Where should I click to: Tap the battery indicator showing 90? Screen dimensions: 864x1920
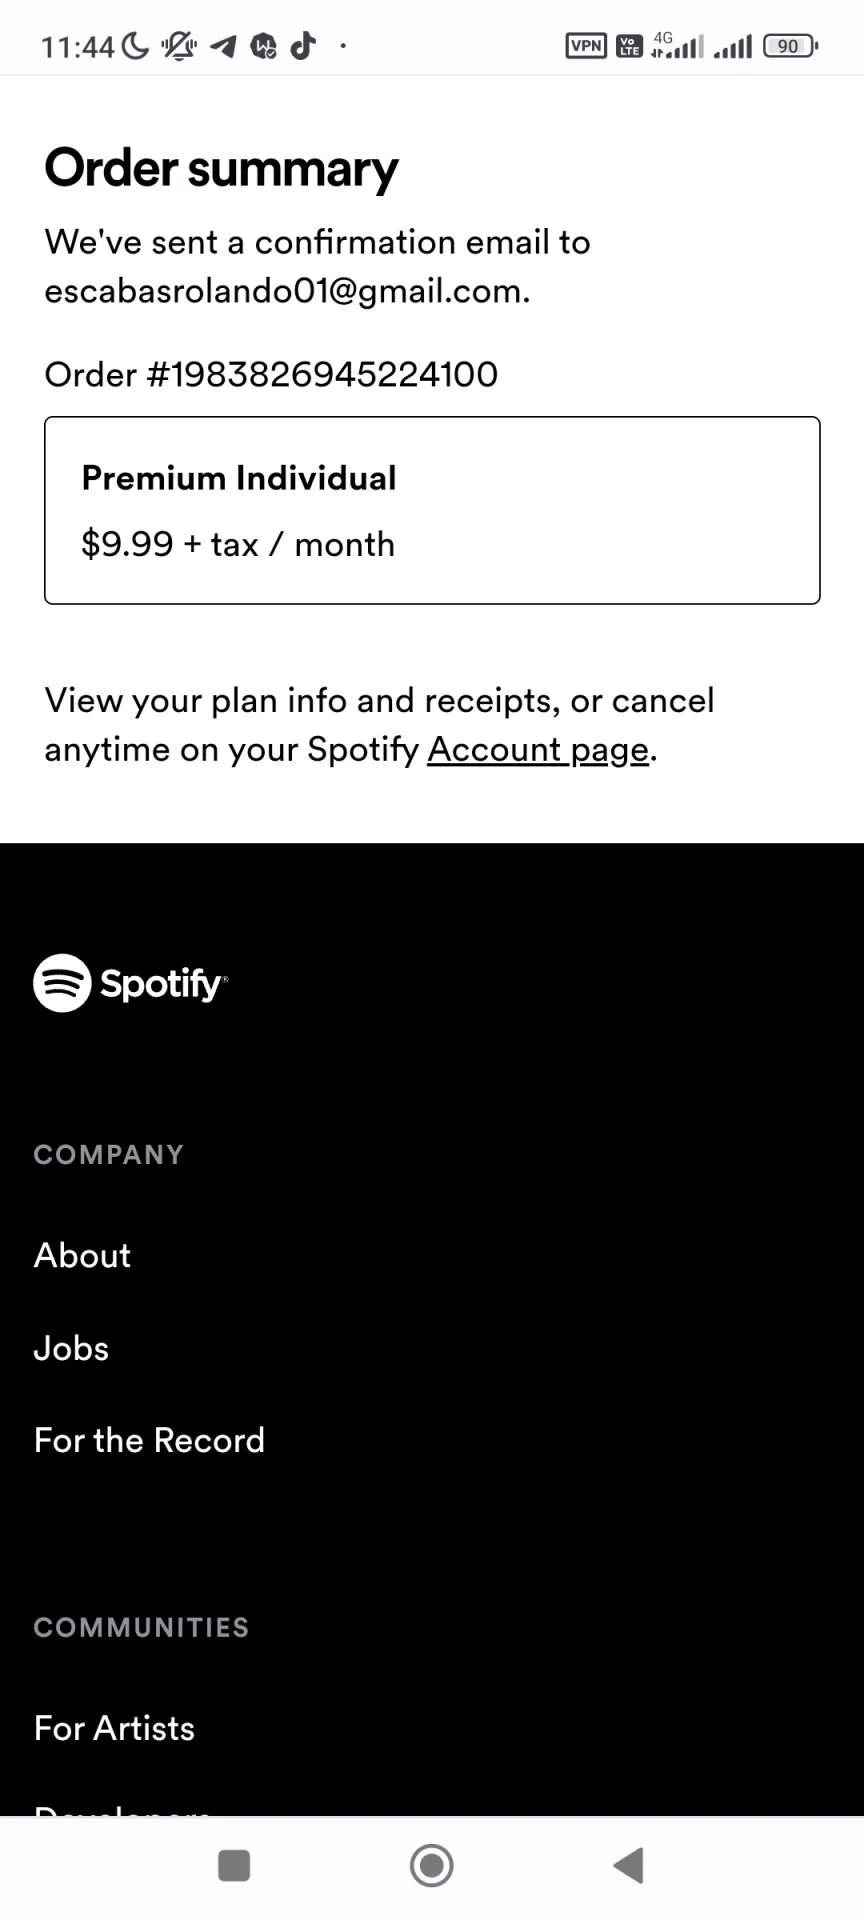pos(791,45)
